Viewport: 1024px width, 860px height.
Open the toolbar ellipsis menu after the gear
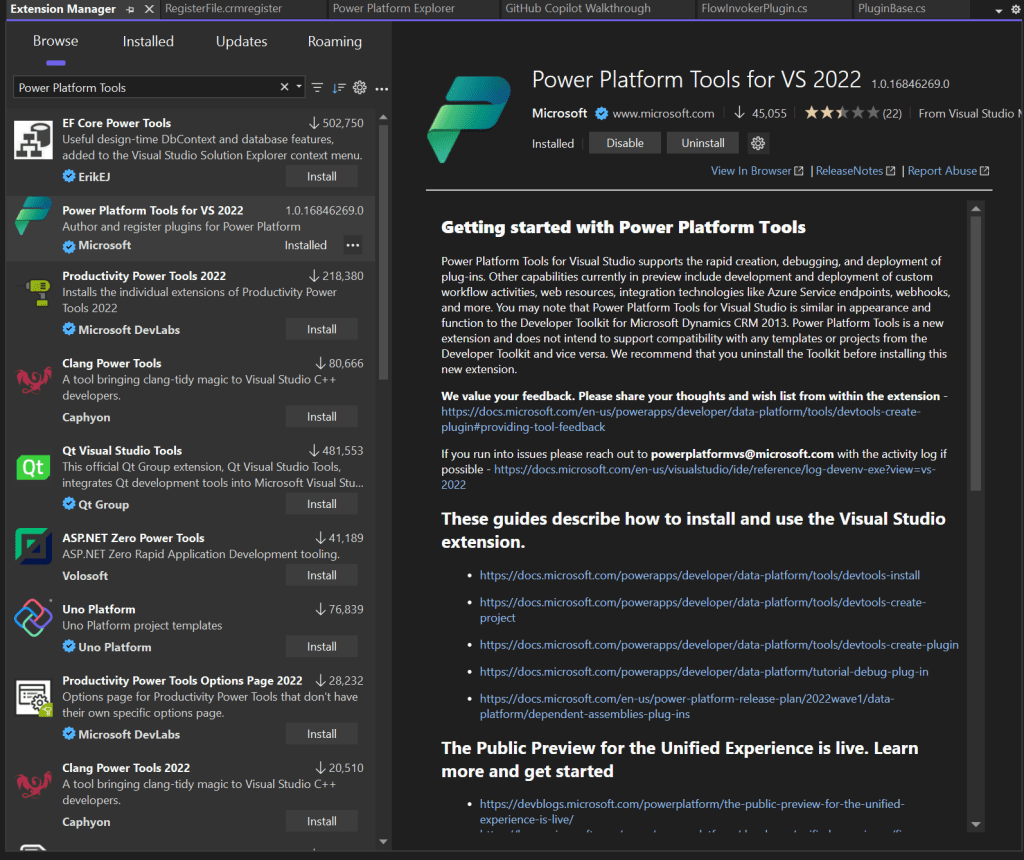click(x=381, y=88)
